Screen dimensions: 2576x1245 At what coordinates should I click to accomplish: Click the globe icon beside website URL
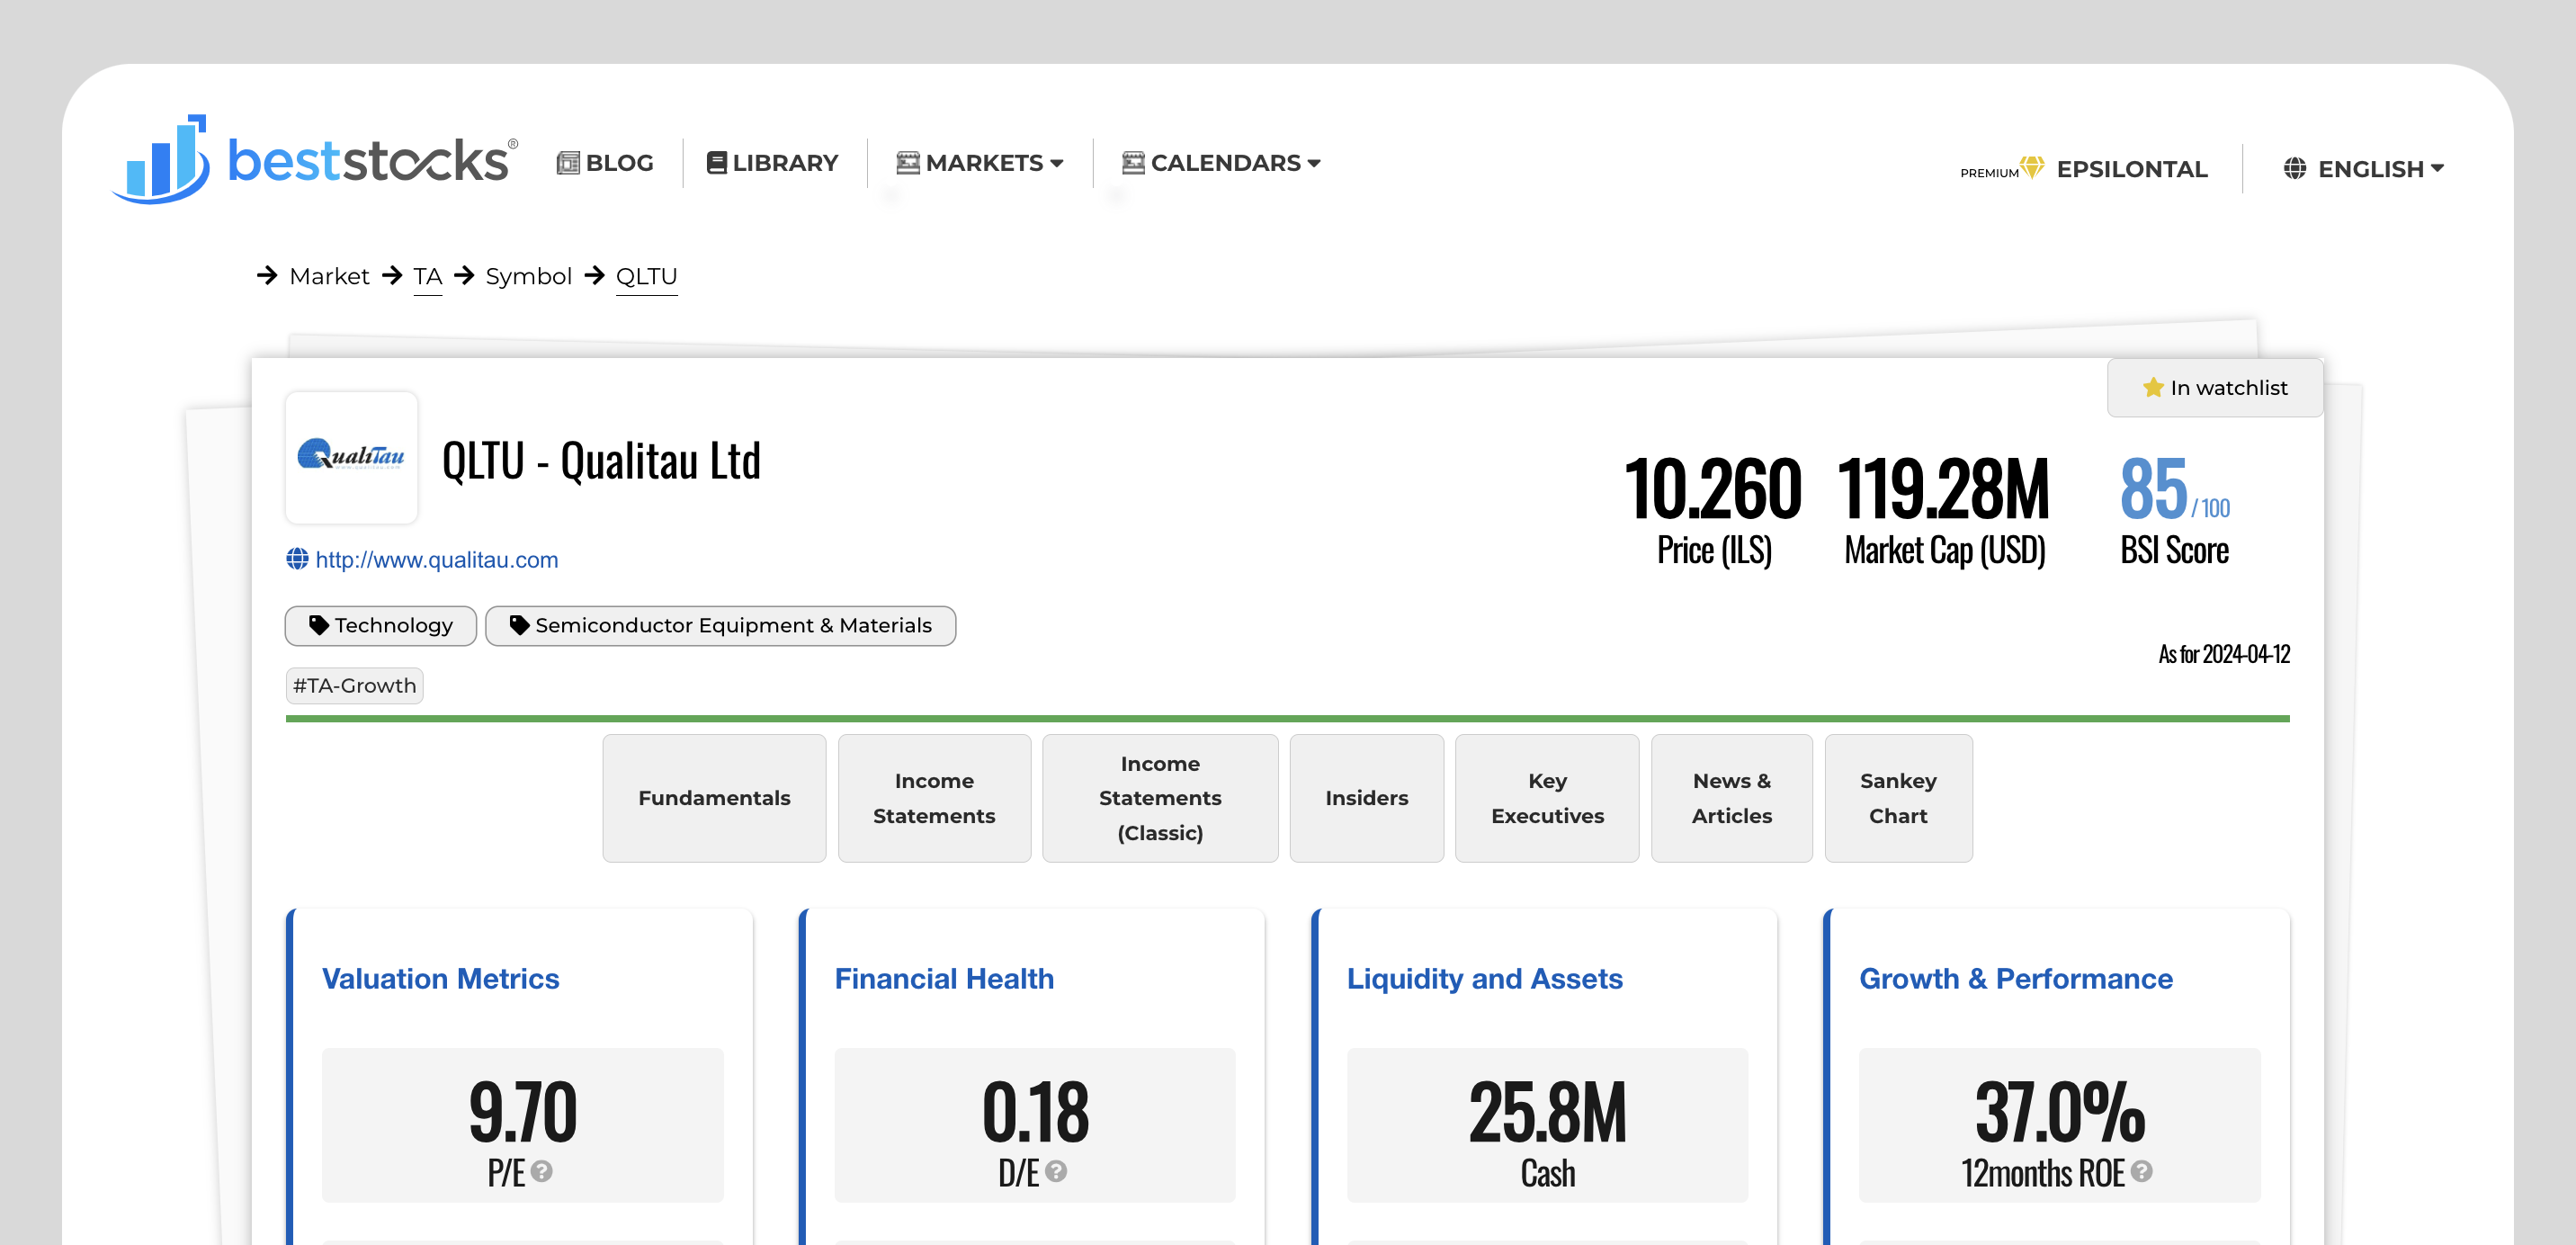coord(297,559)
